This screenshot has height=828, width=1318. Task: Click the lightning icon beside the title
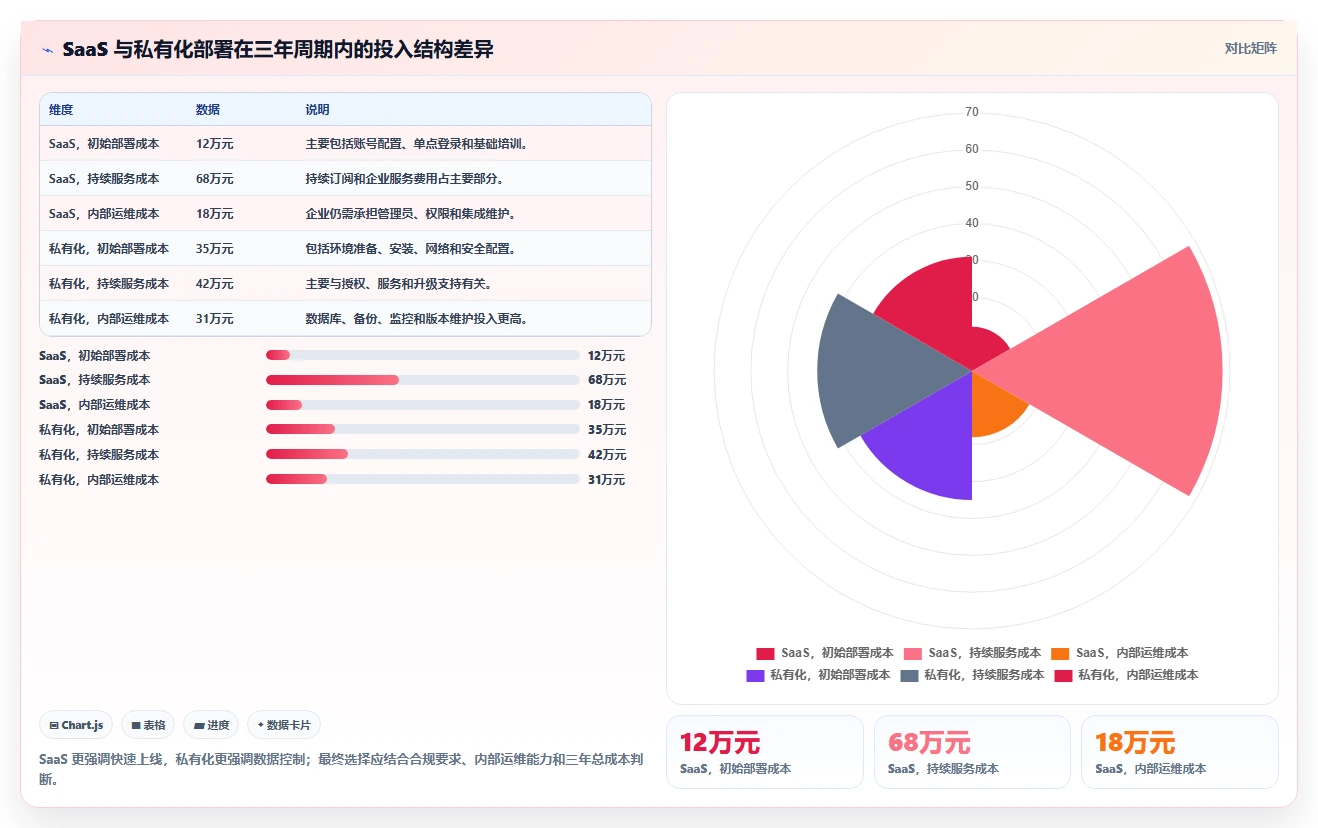click(x=47, y=49)
